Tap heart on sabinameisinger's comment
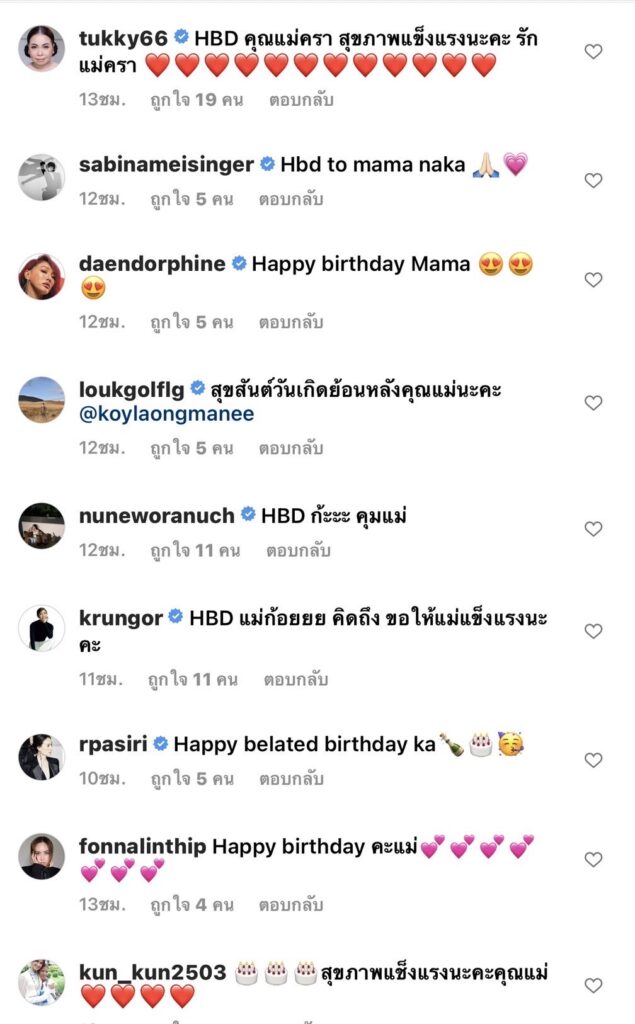The width and height of the screenshot is (635, 1024). click(x=593, y=181)
